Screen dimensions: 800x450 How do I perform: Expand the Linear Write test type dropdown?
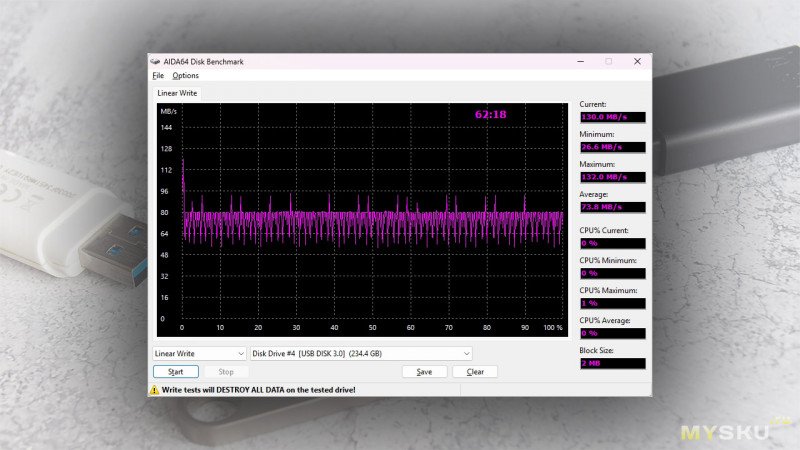tap(199, 353)
